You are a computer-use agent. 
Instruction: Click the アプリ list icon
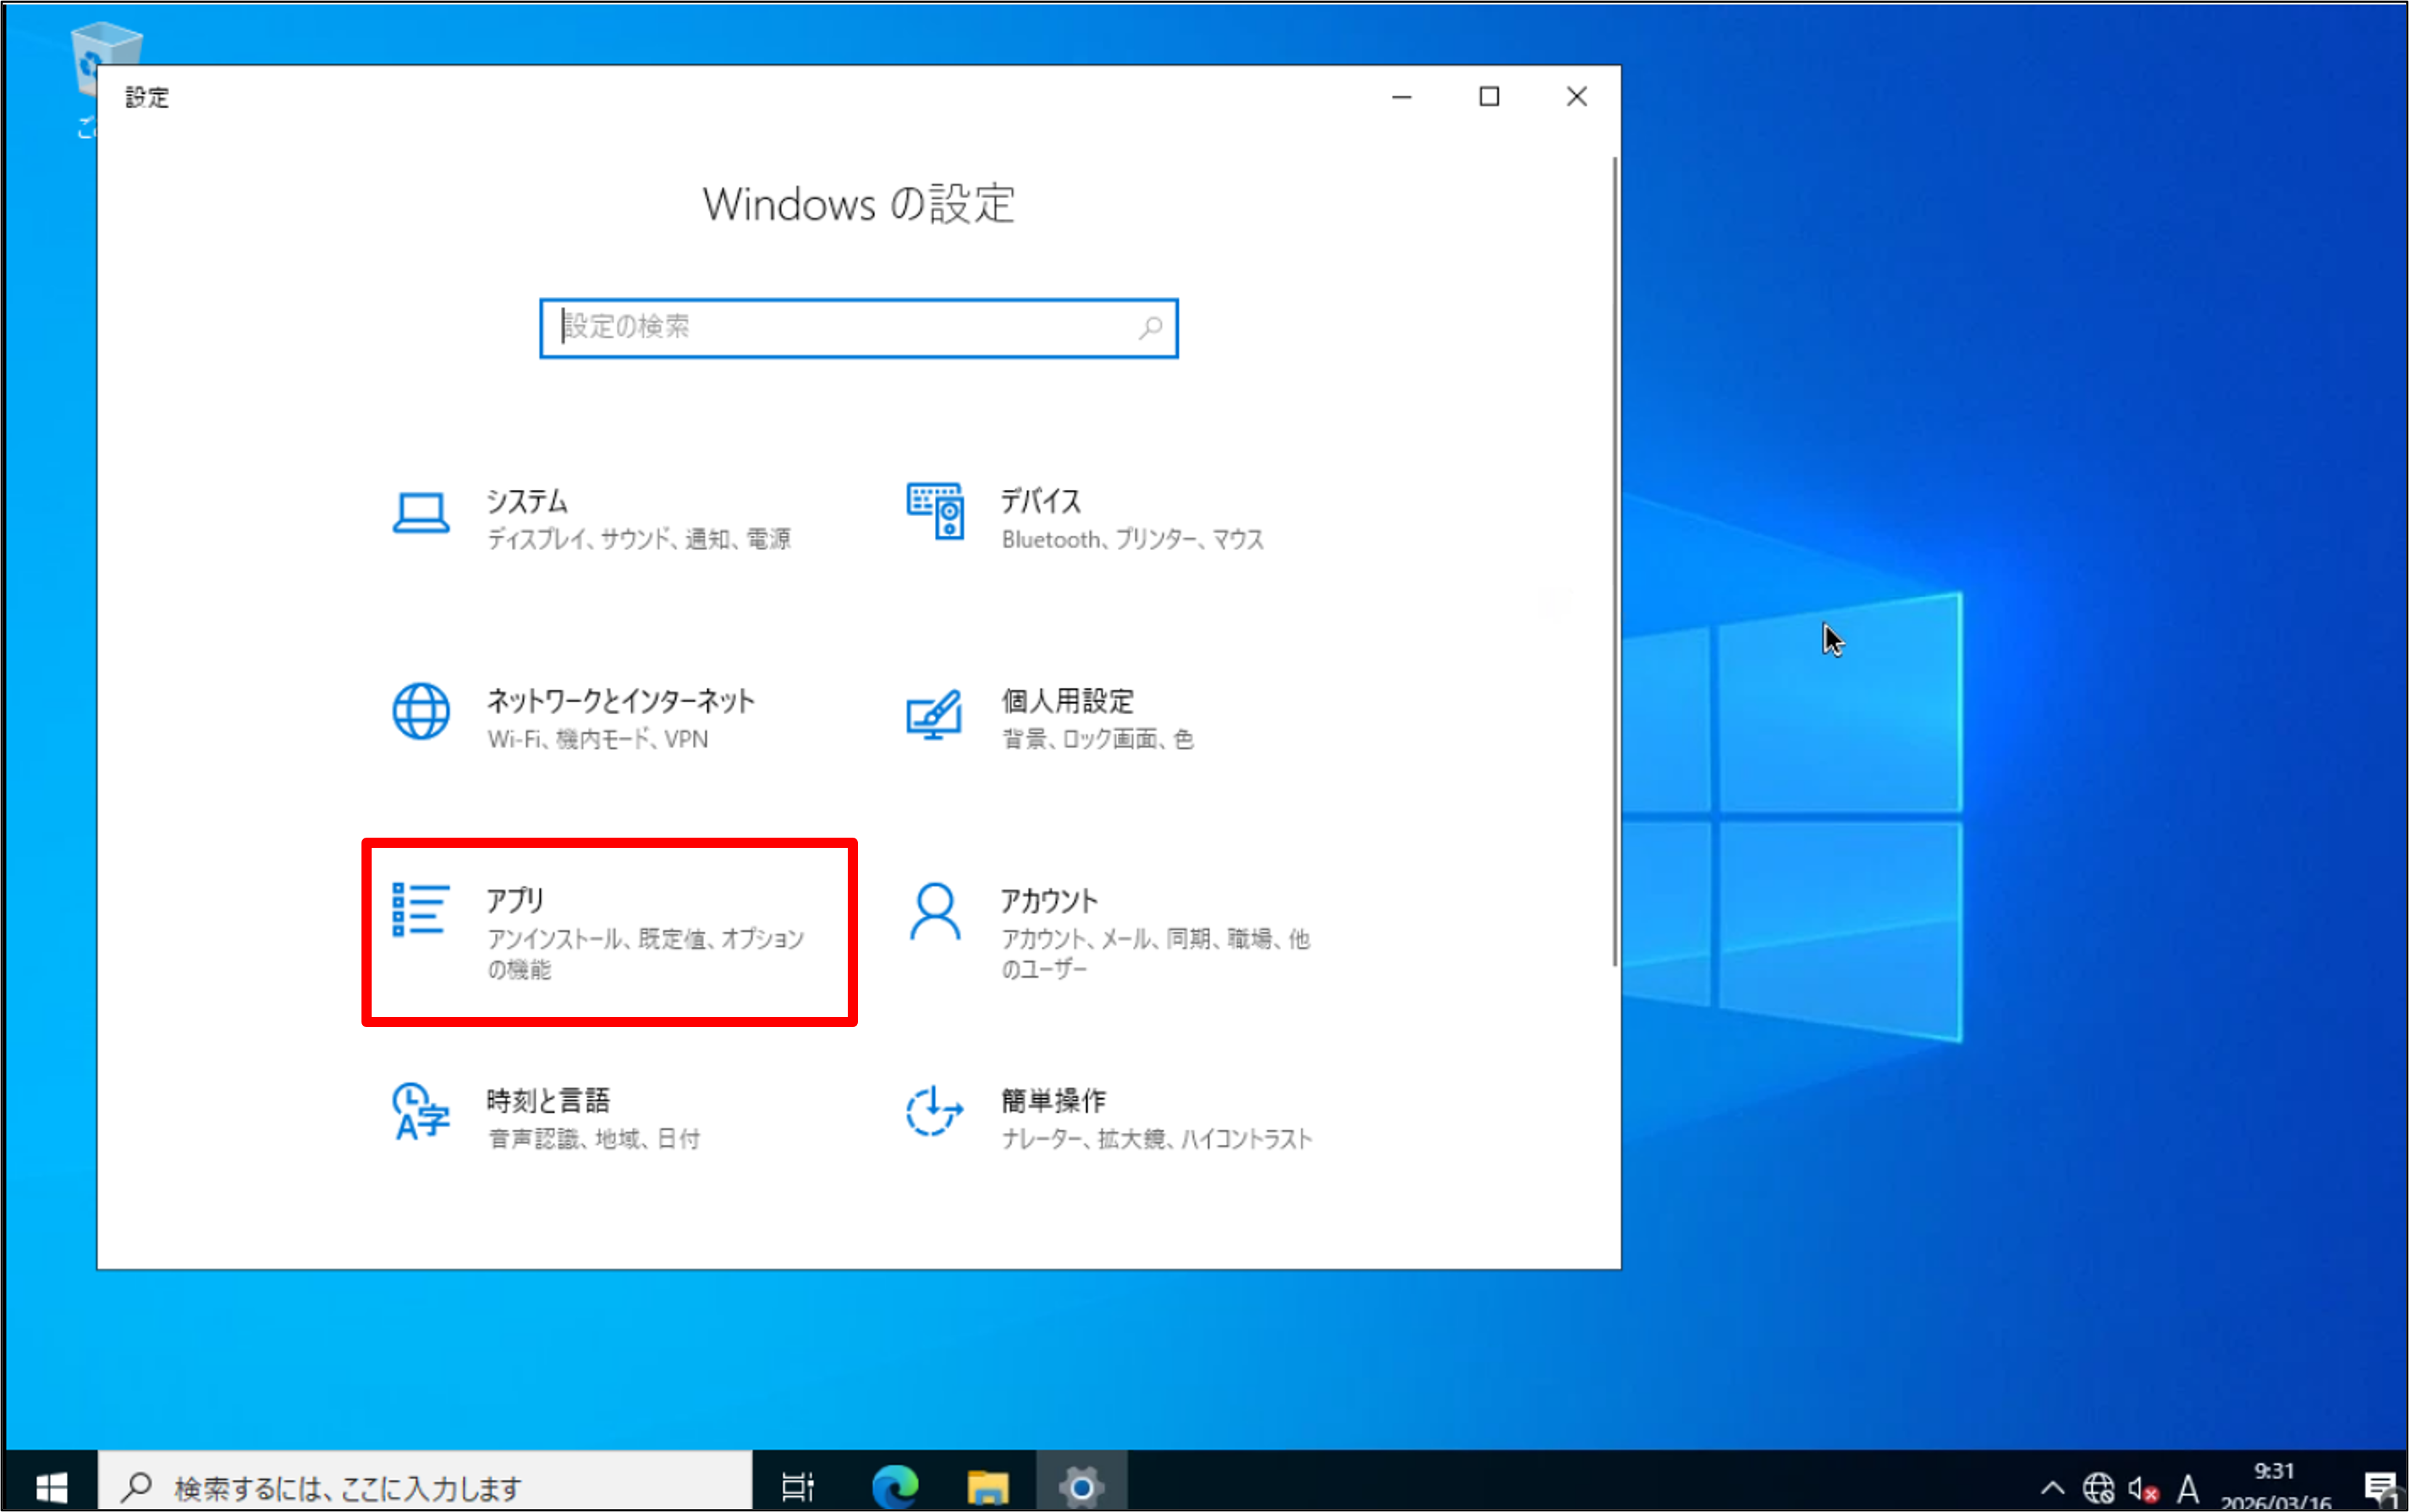(x=418, y=910)
